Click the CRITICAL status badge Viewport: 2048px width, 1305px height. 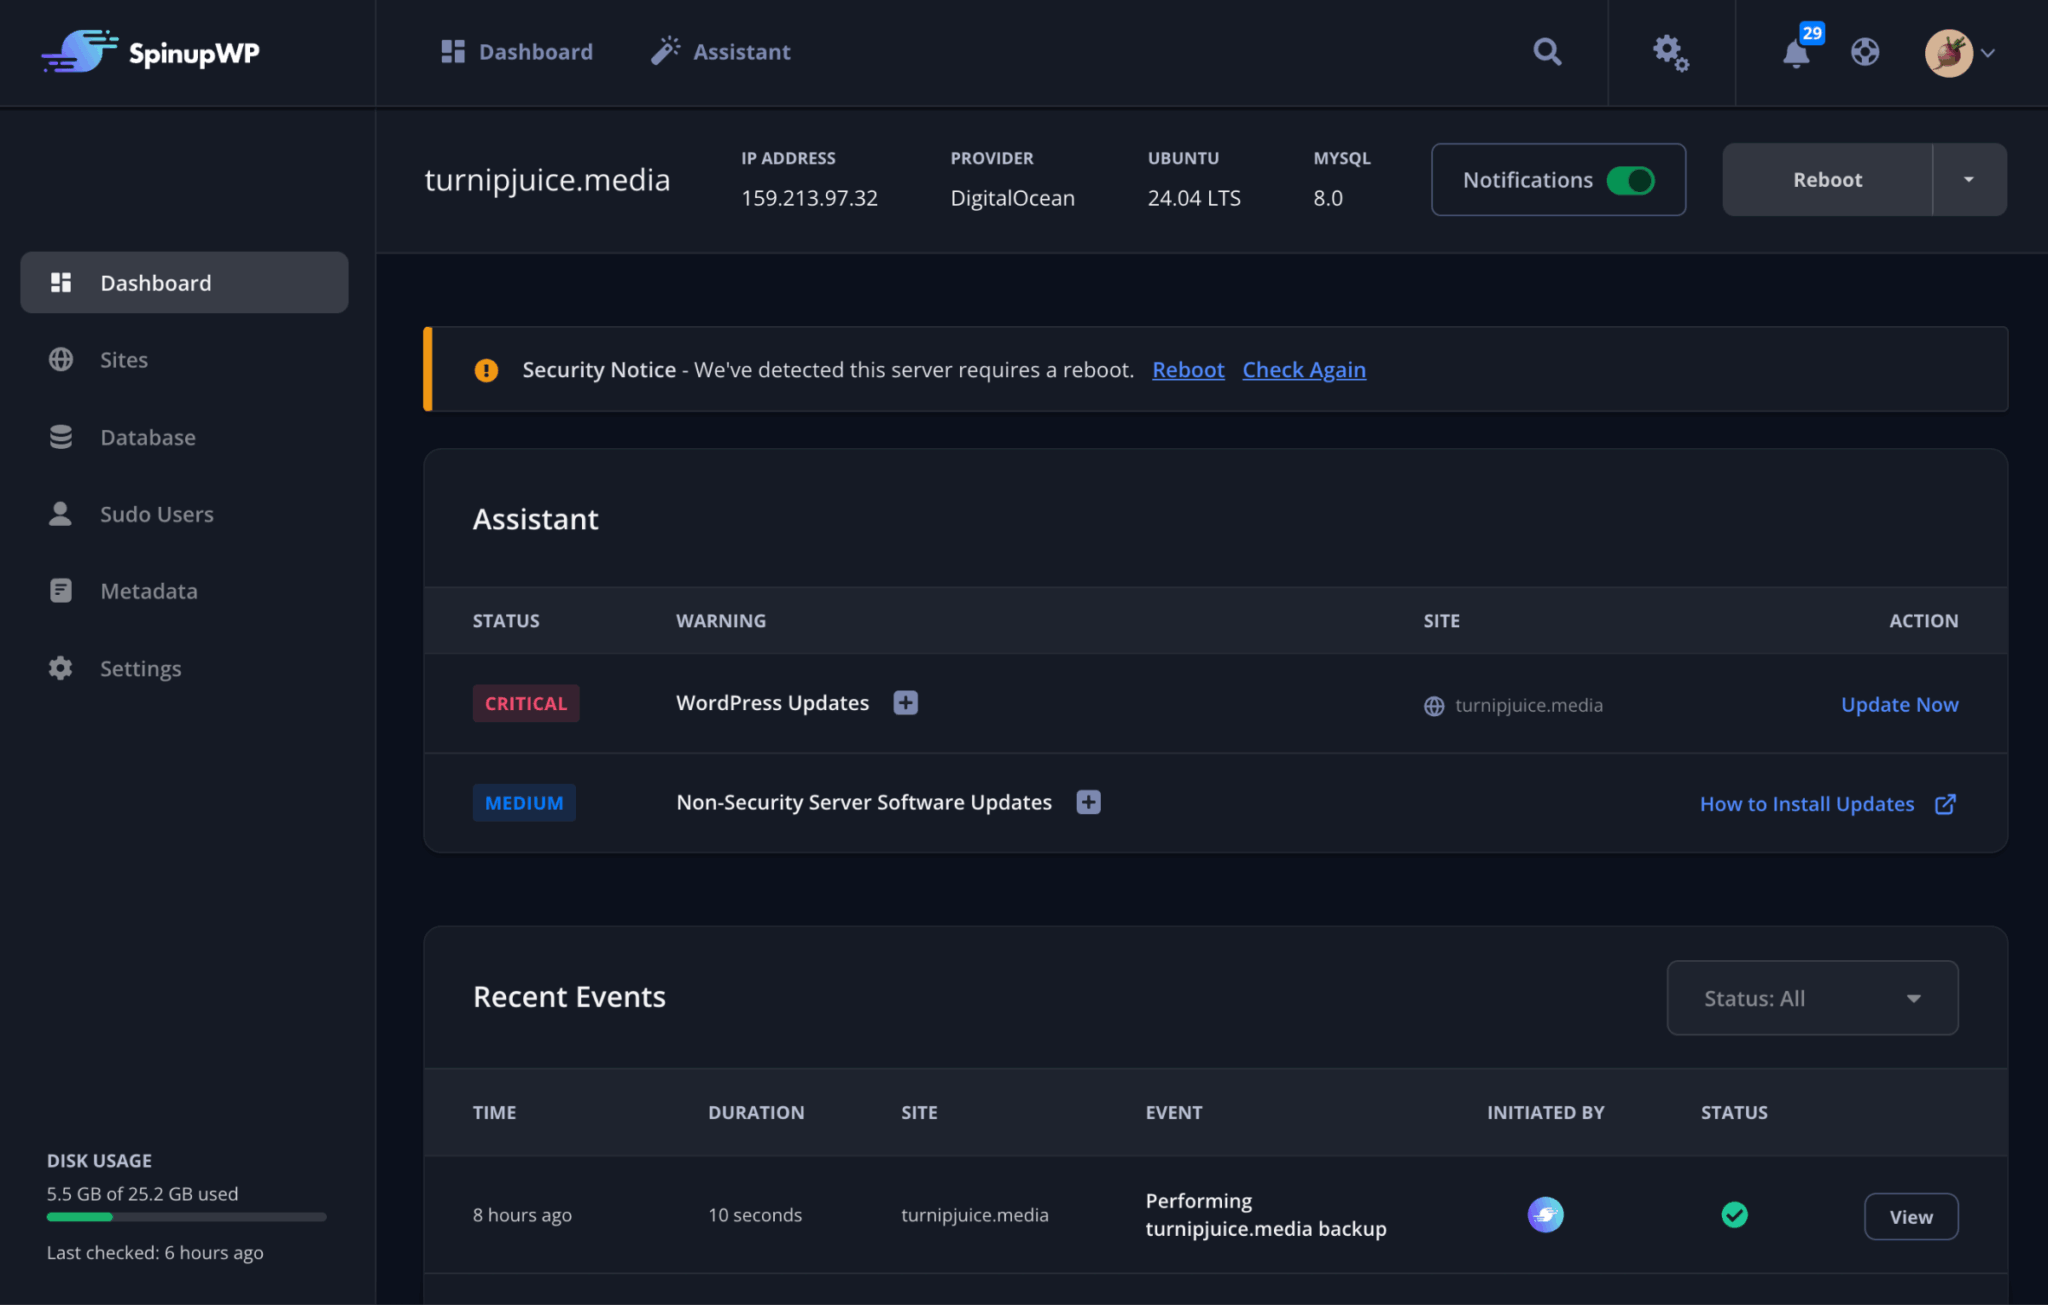(526, 703)
